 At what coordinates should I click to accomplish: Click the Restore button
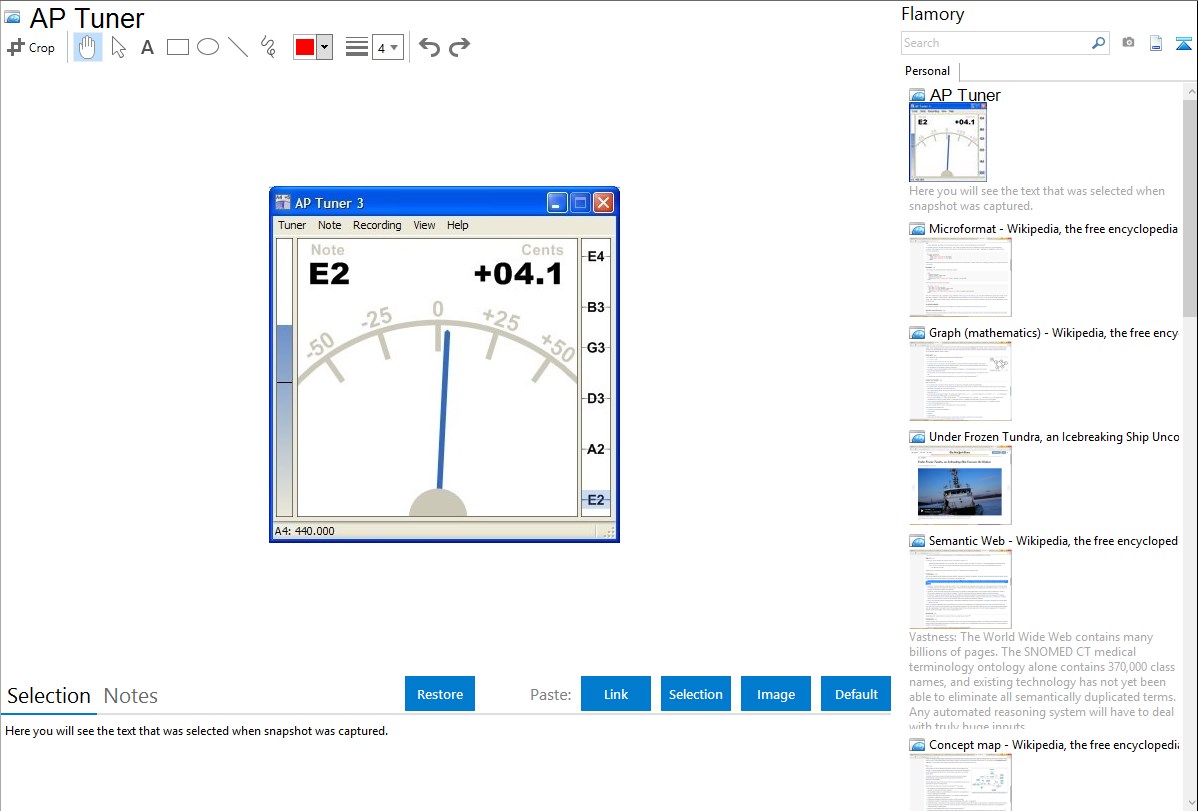440,694
